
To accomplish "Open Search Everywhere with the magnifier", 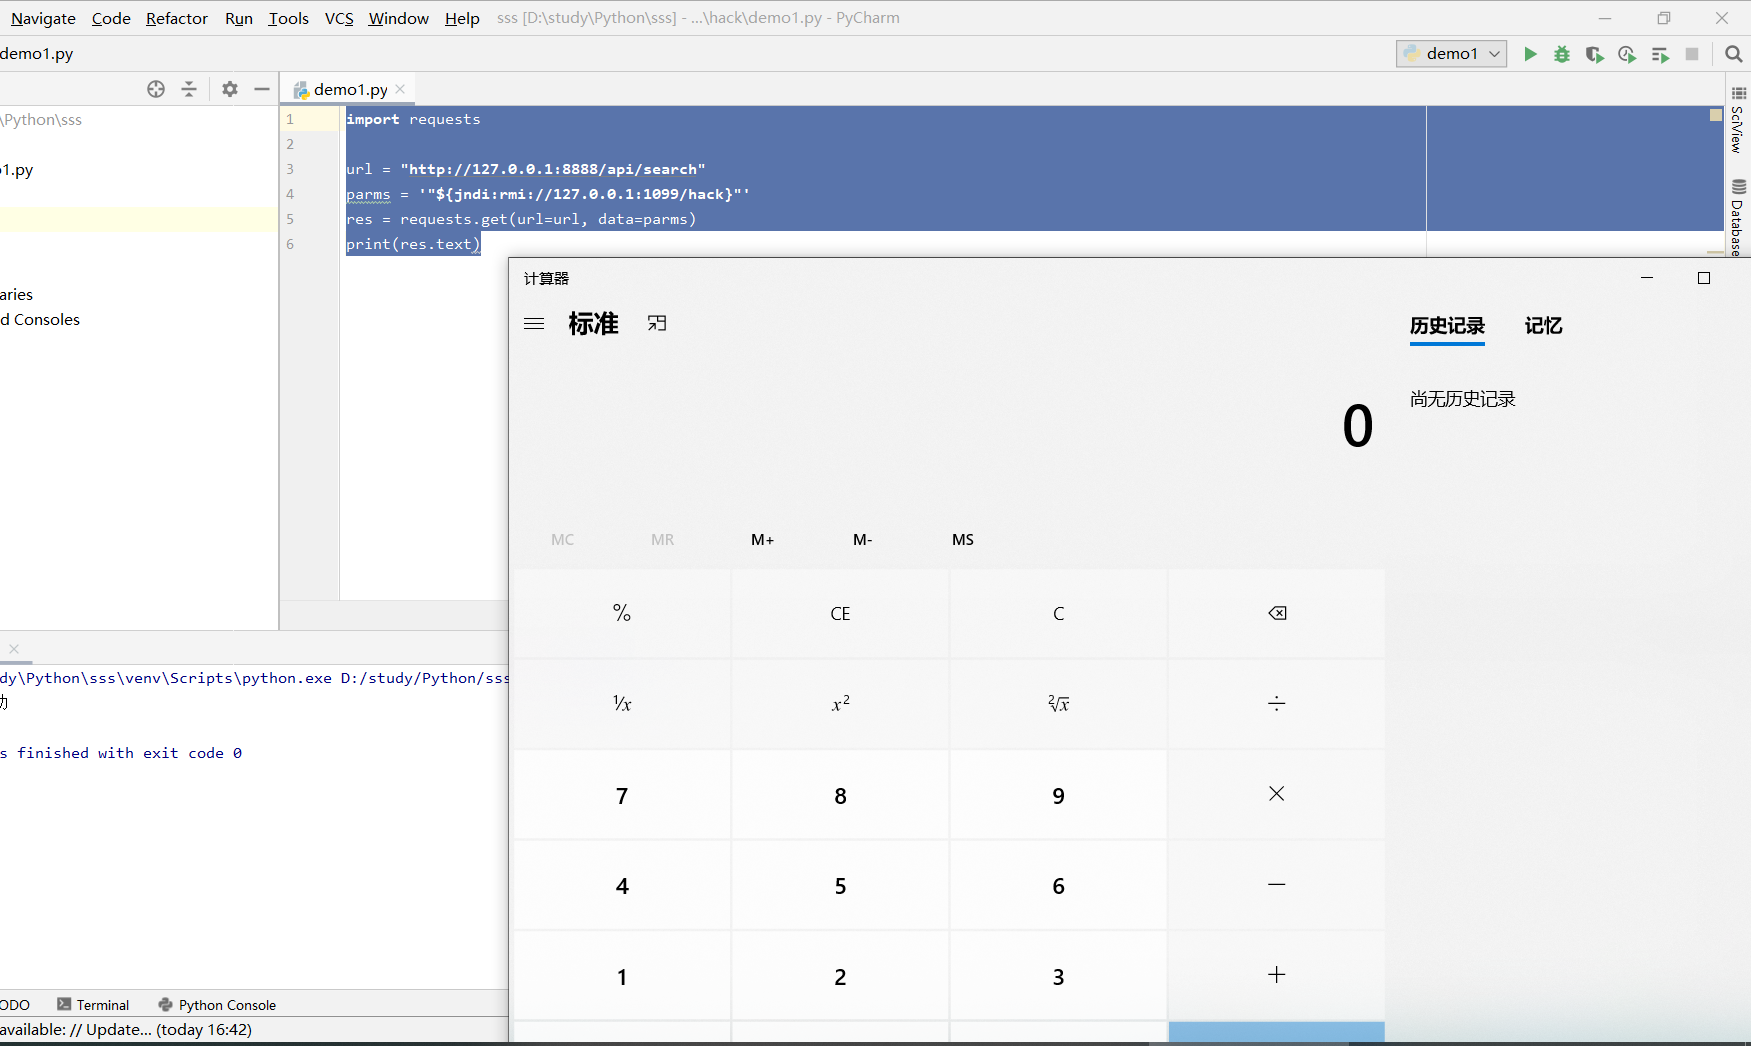I will pyautogui.click(x=1734, y=54).
